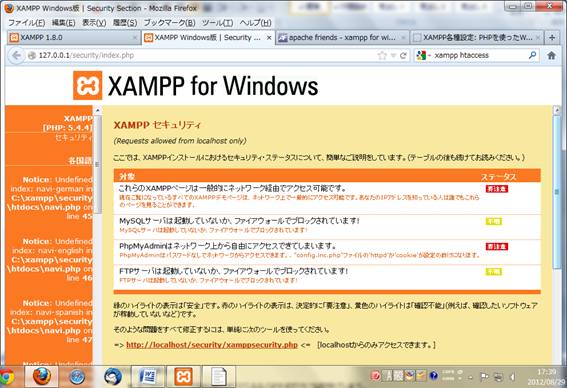Open the 編集(E) menu
Image resolution: width=567 pixels, height=388 pixels.
pyautogui.click(x=63, y=23)
